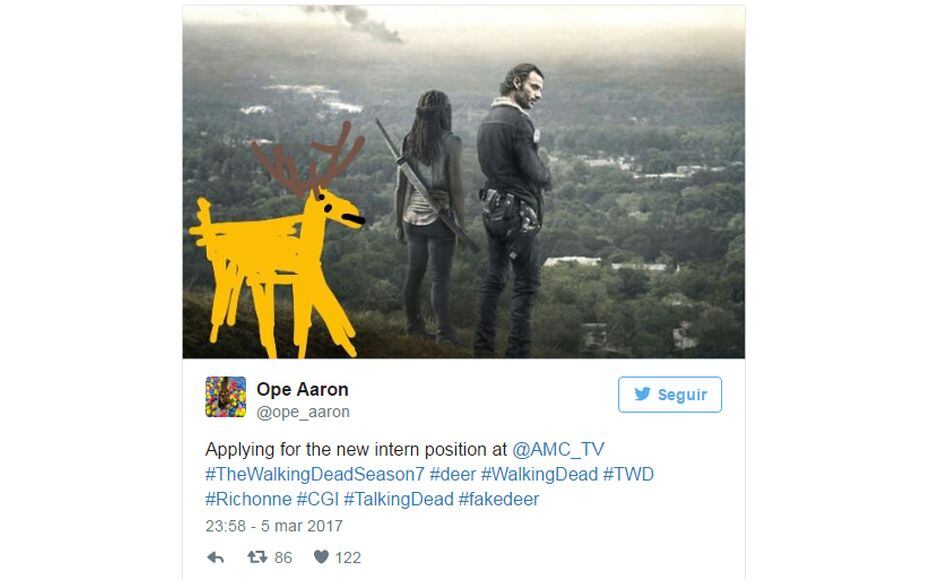The image size is (925, 580).
Task: Click the reply arrow icon
Action: pyautogui.click(x=216, y=558)
